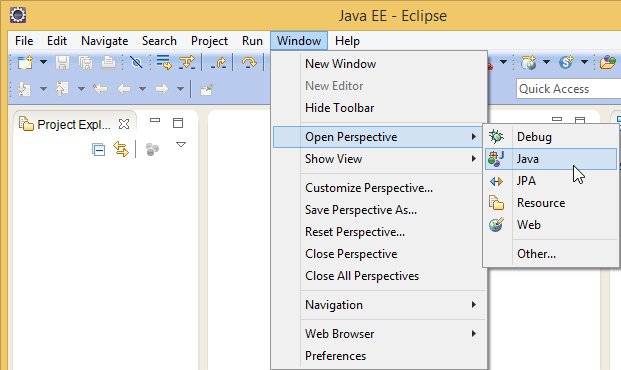Choose Customize Perspective... entry
621x370 pixels.
[379, 188]
